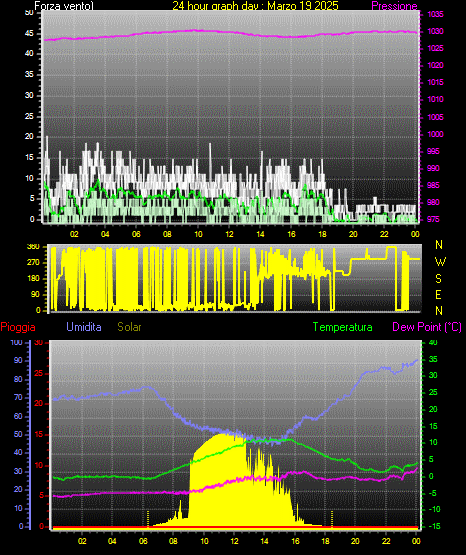Image resolution: width=466 pixels, height=555 pixels.
Task: Click the 24 hour graph day title
Action: click(x=255, y=6)
